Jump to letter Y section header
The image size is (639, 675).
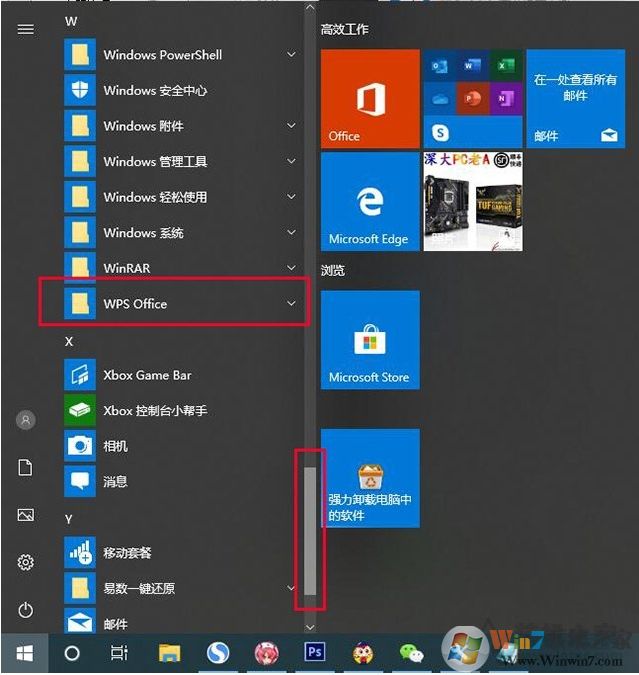[x=68, y=519]
